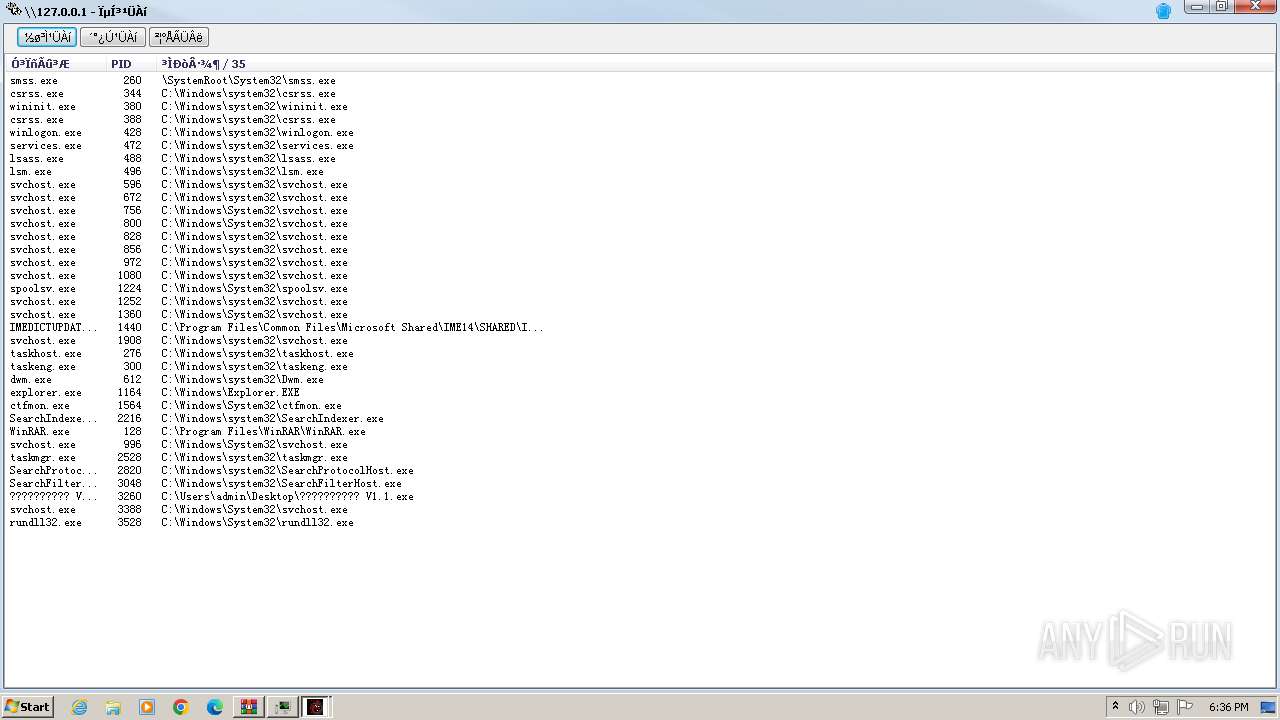The image size is (1280, 720).
Task: Select svchost.exe row with PID 828
Action: click(640, 236)
